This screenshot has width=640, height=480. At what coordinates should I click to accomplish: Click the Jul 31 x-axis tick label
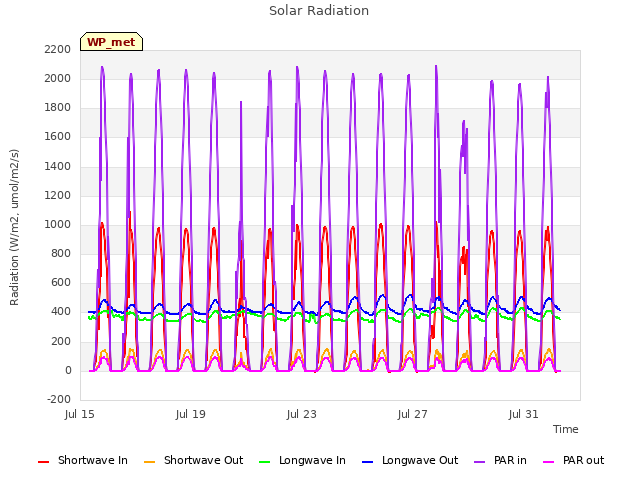[x=524, y=414]
